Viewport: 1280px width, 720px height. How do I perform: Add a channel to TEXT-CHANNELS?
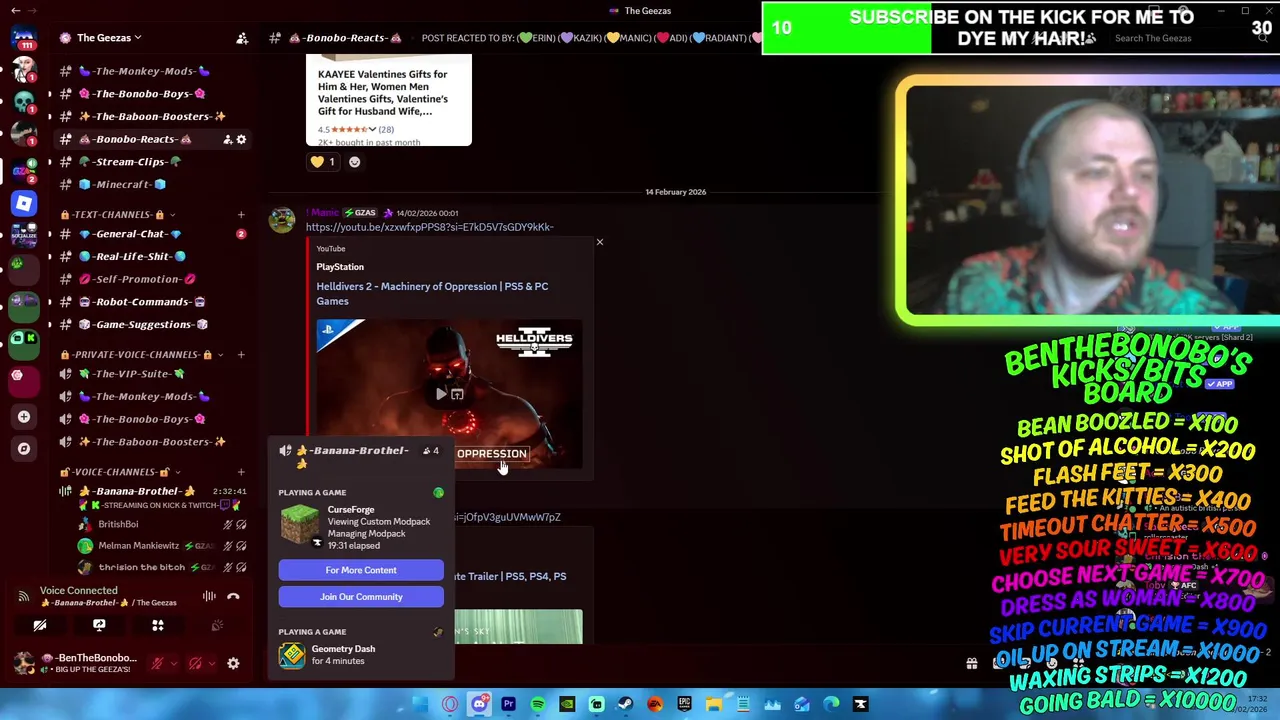[241, 215]
